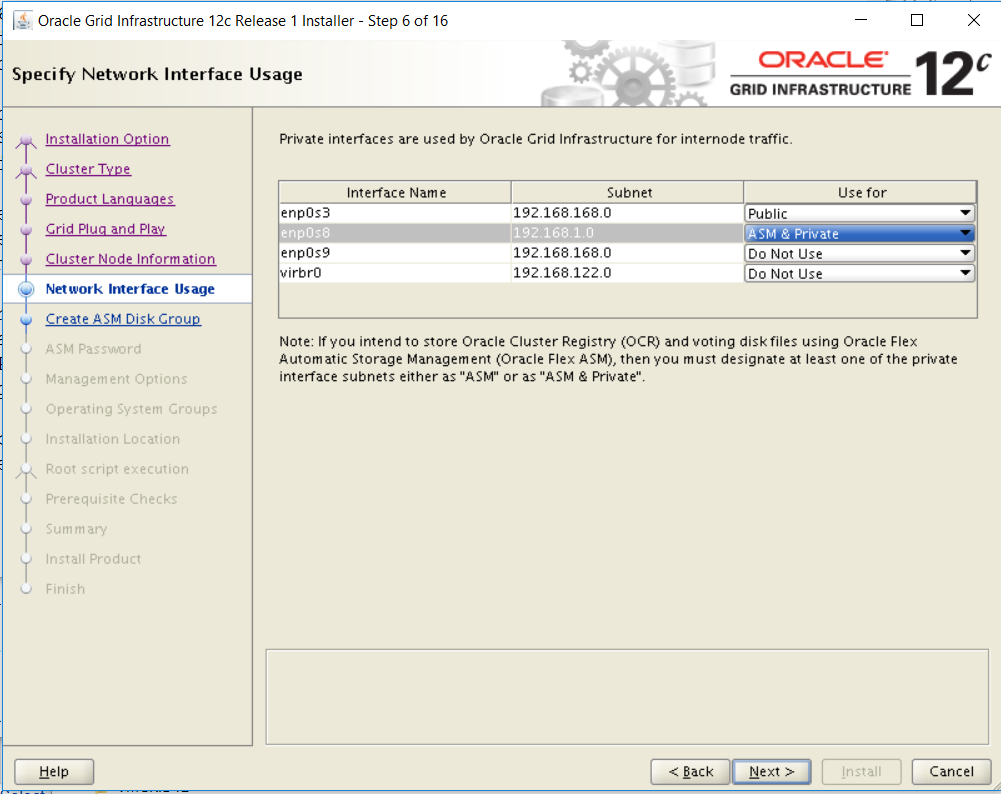
Task: Click the Cluster Node Information bullet icon
Action: coord(26,260)
